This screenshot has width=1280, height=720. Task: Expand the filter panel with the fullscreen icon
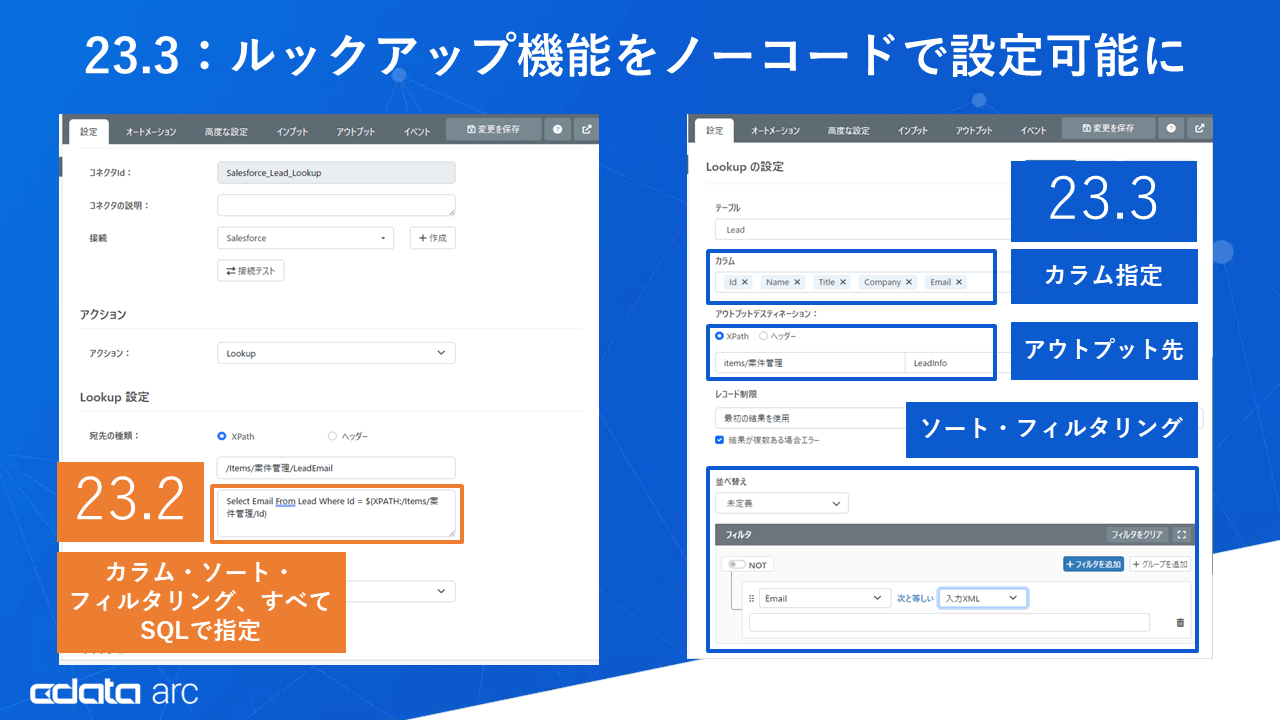(x=1182, y=534)
